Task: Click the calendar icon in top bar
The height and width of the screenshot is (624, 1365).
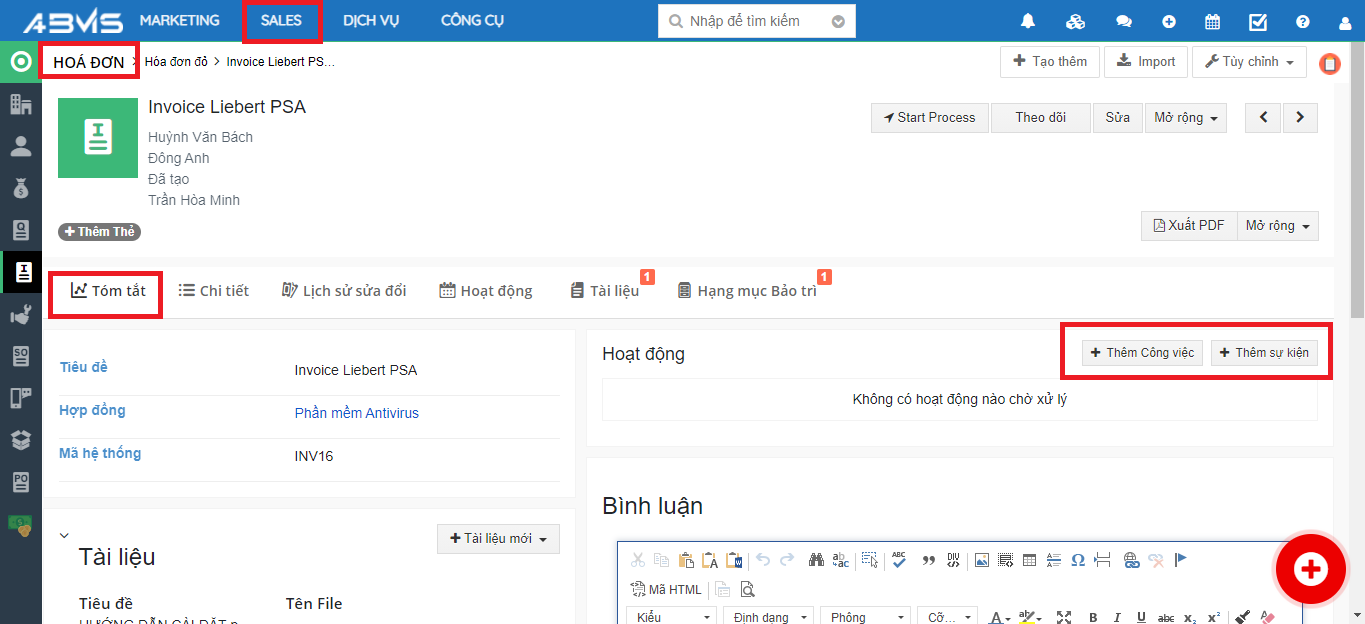Action: pos(1212,21)
